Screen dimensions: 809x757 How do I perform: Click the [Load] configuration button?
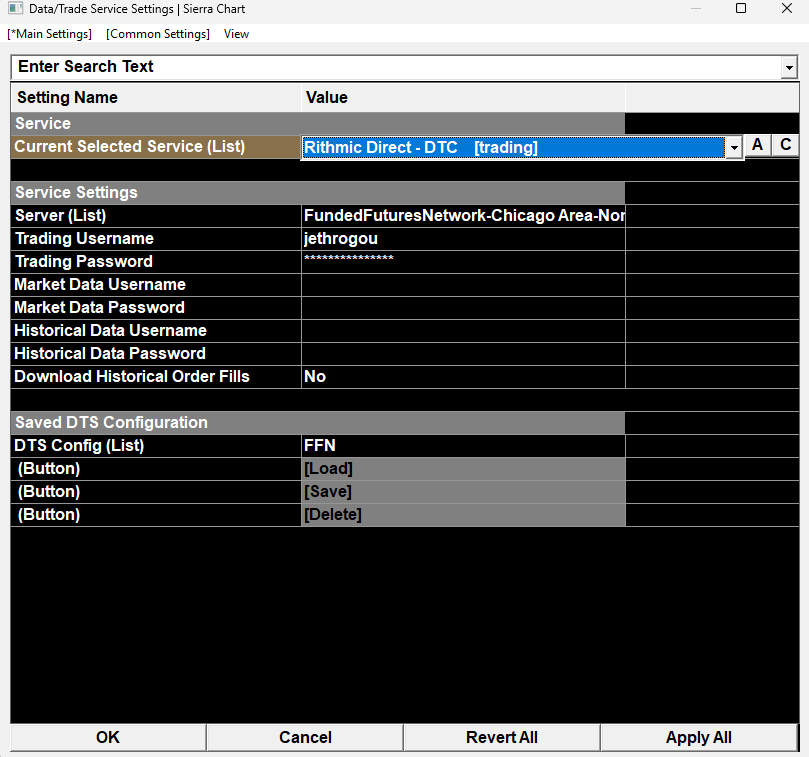463,469
